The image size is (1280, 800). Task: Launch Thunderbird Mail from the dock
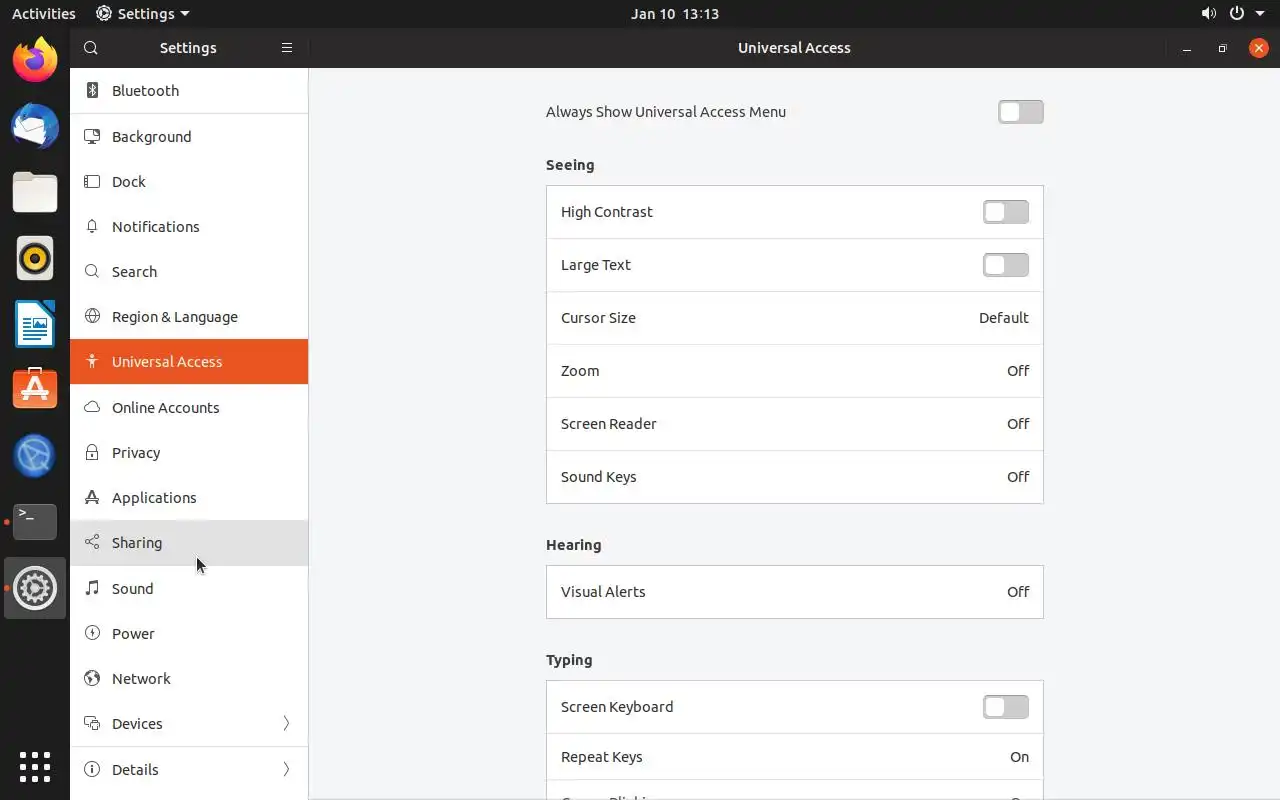pyautogui.click(x=35, y=126)
